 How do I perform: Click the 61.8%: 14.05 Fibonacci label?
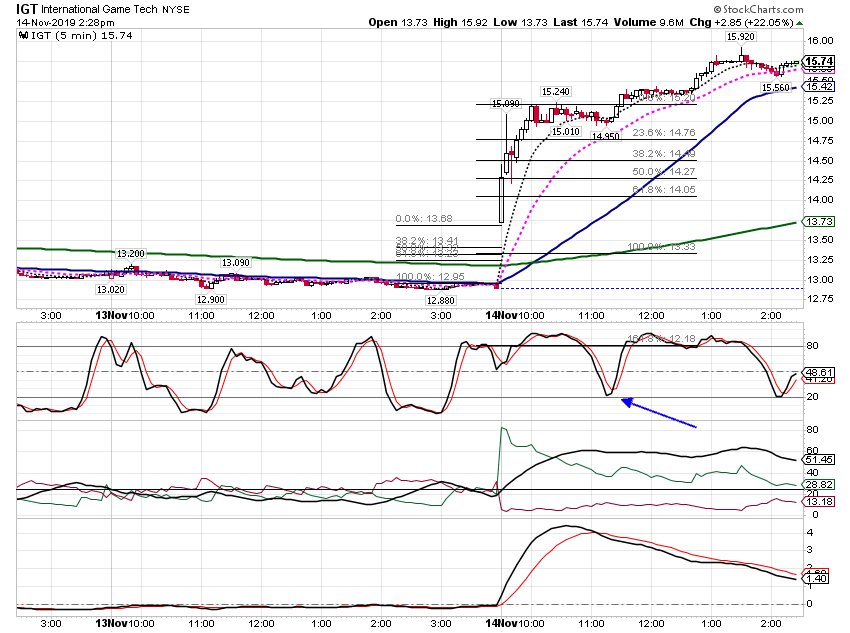coord(664,190)
